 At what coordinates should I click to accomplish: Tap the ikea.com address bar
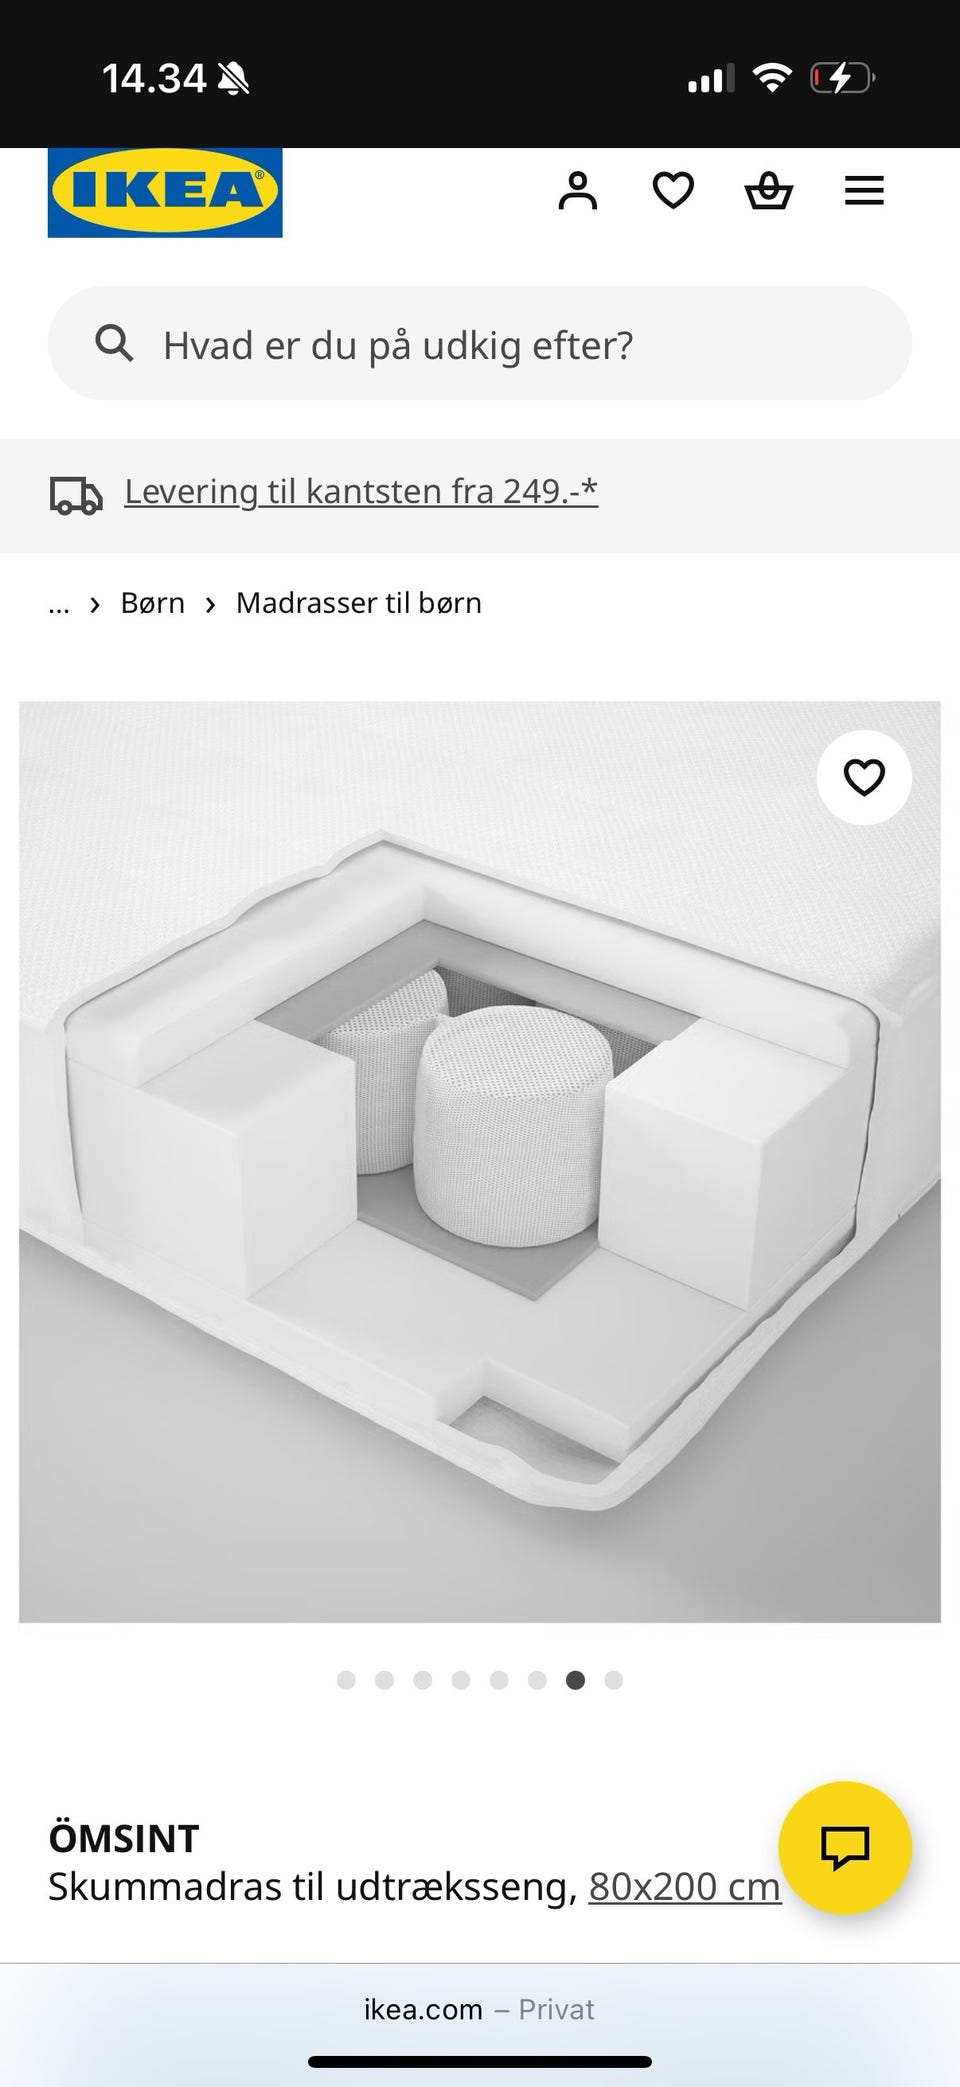480,2008
